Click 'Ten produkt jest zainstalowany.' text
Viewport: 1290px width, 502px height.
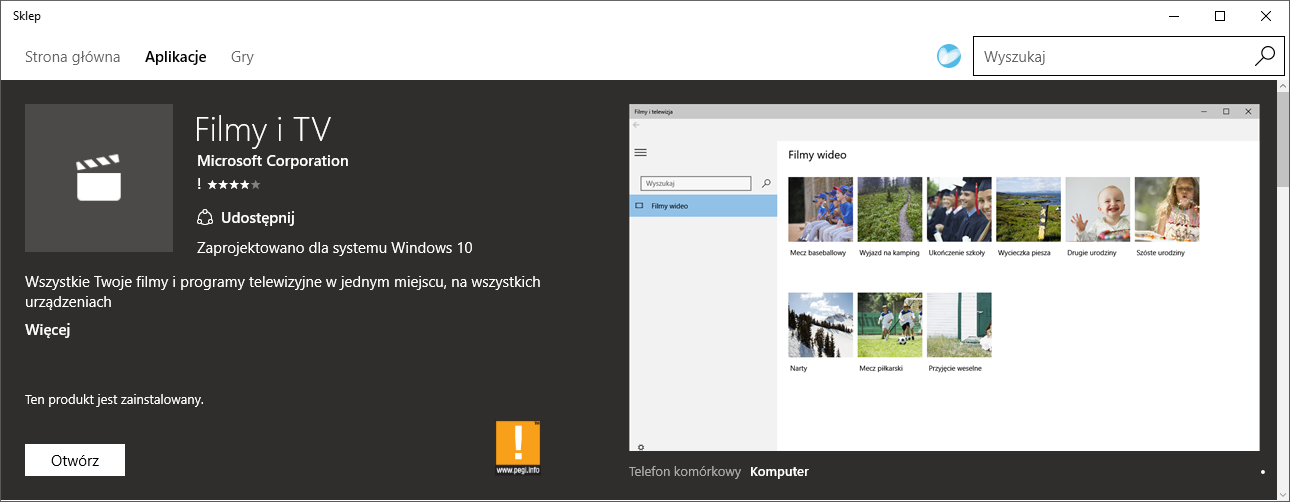114,399
